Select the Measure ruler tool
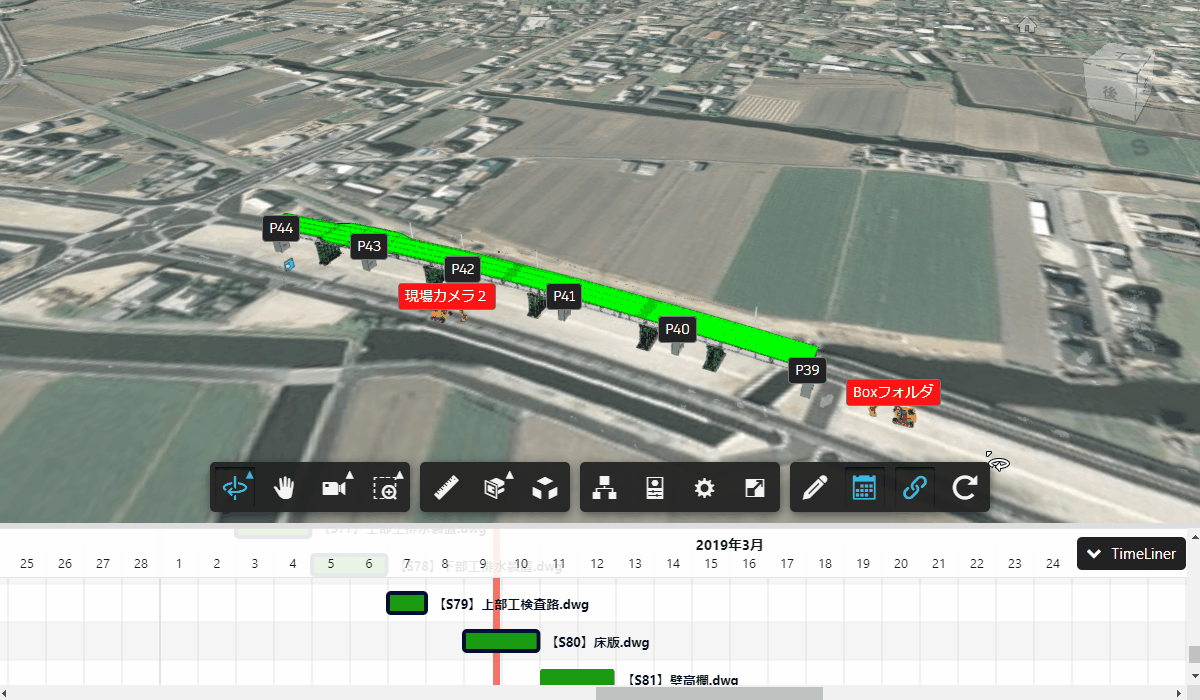Viewport: 1200px width, 700px height. 446,487
